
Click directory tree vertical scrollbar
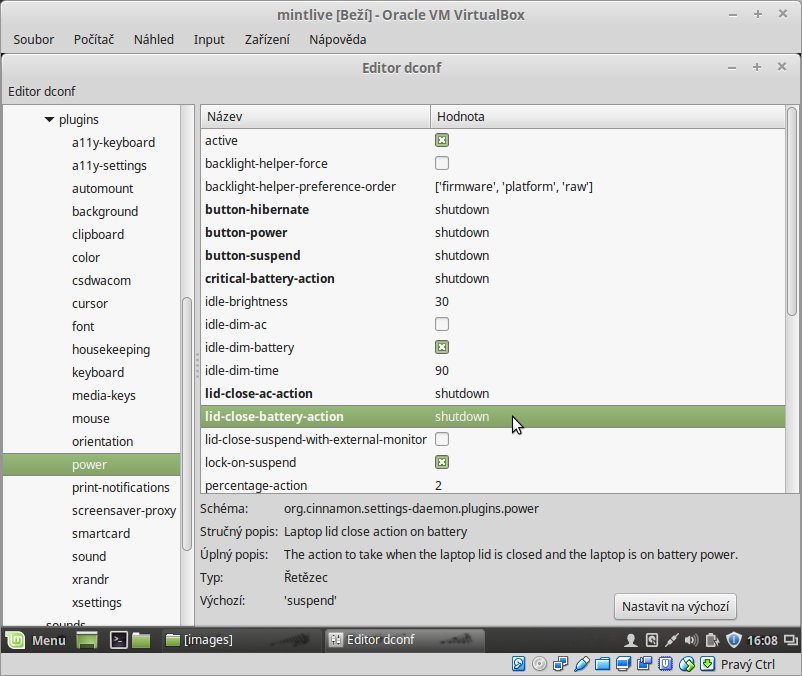(187, 423)
